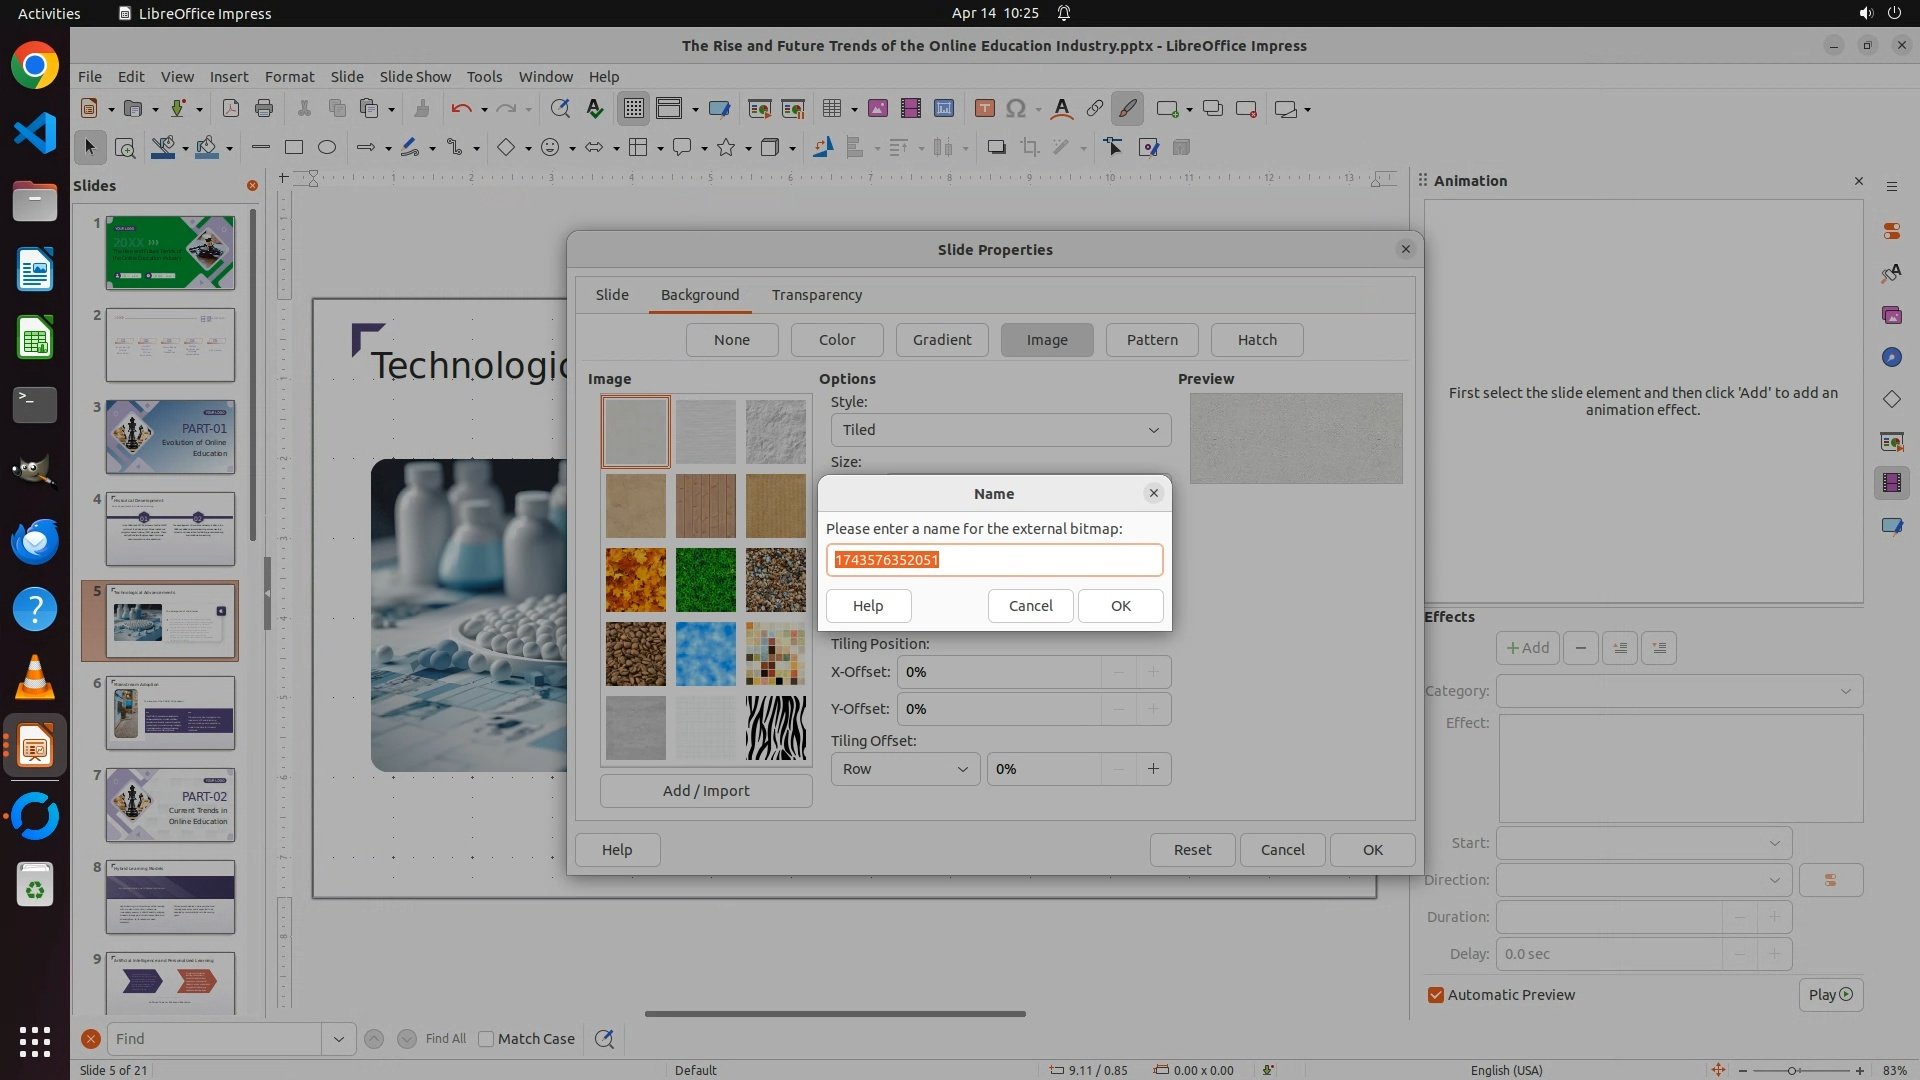Click the Insert Special Character icon
Image resolution: width=1920 pixels, height=1080 pixels.
click(1016, 109)
